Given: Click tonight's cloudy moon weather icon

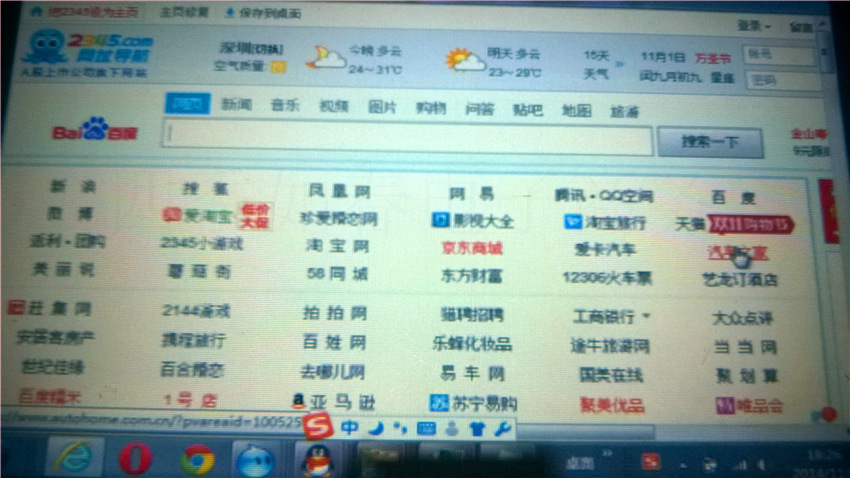Looking at the screenshot, I should click(x=325, y=57).
